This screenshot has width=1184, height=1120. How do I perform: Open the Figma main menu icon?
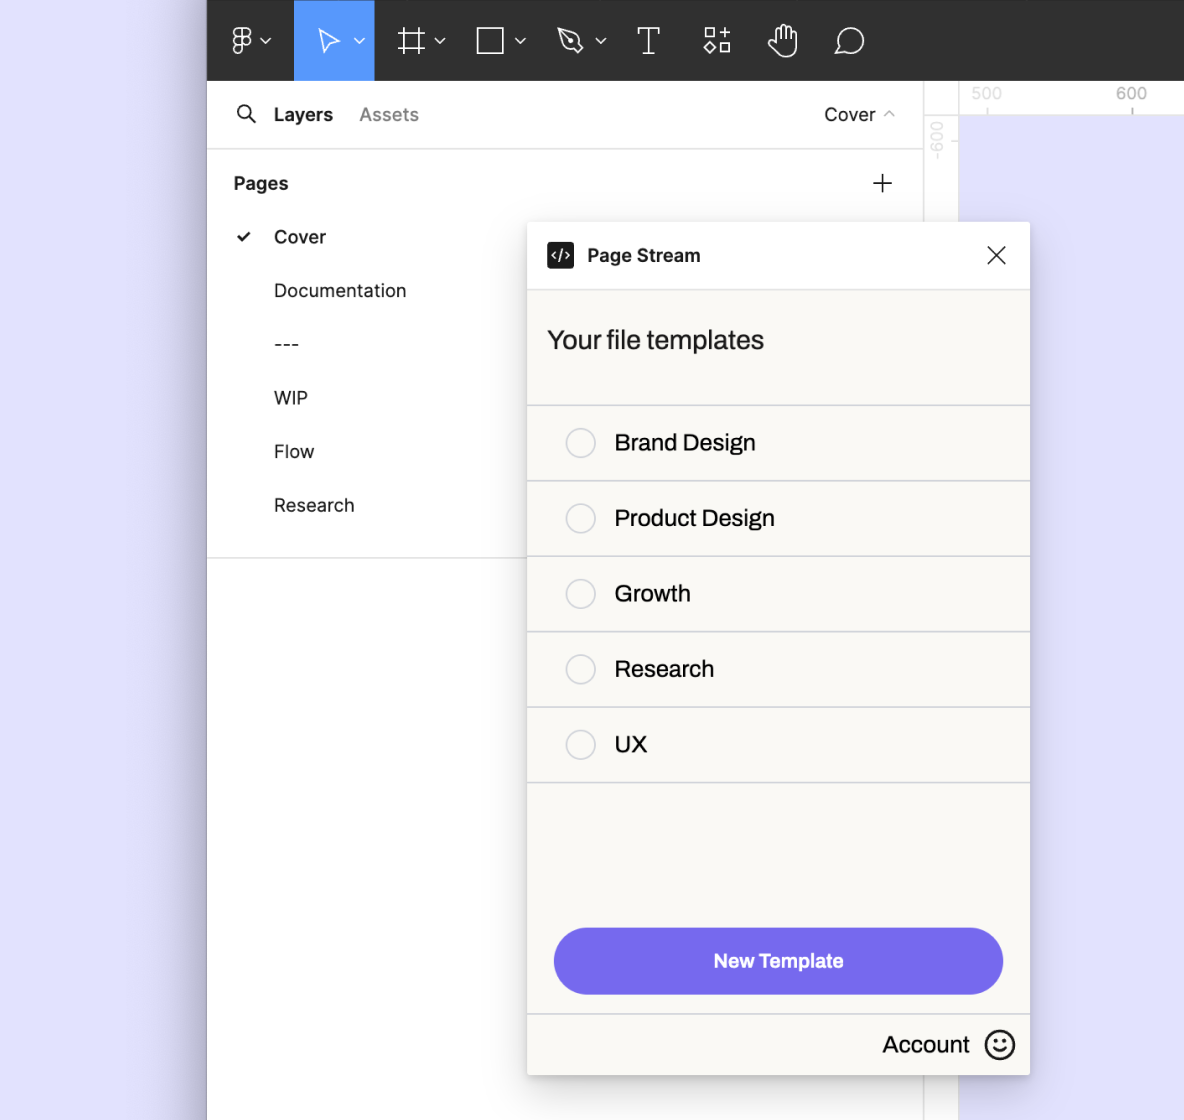242,40
